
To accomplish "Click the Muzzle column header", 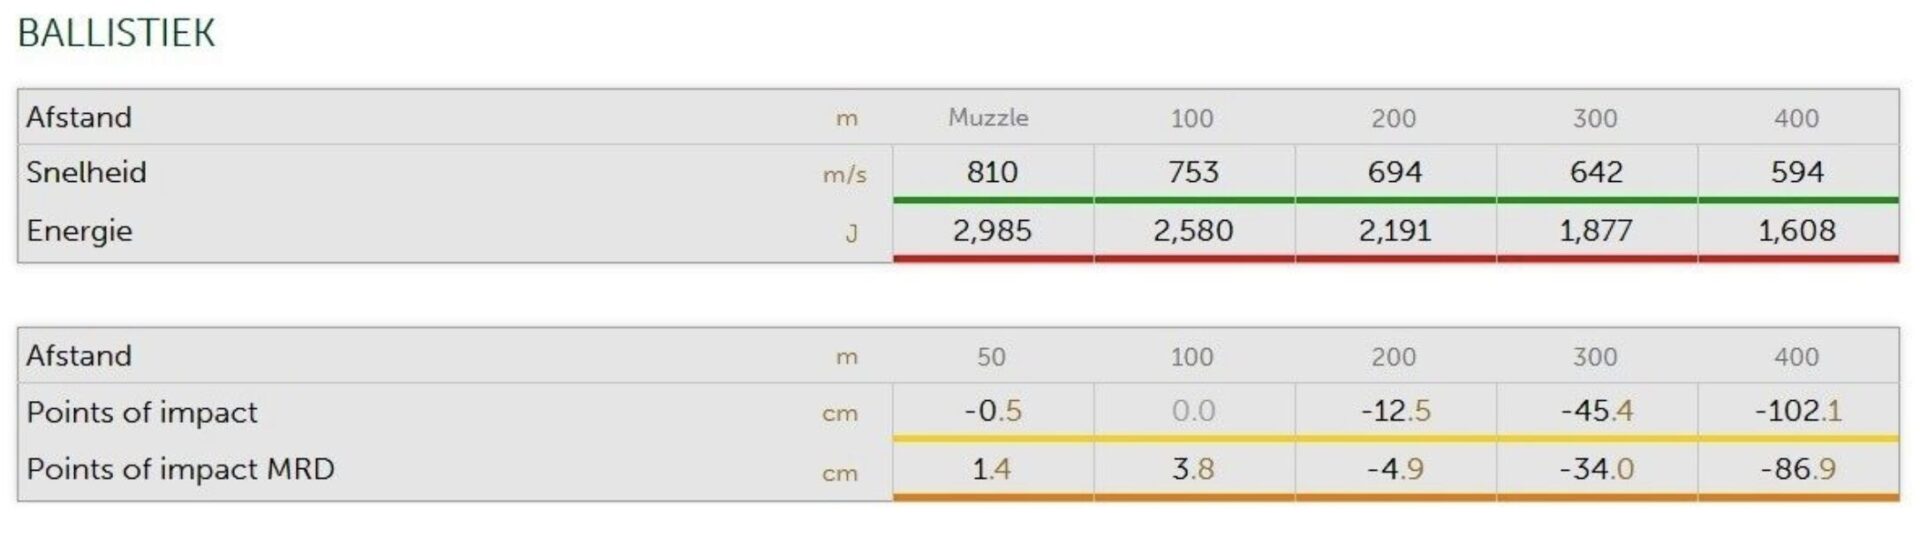I will click(988, 118).
